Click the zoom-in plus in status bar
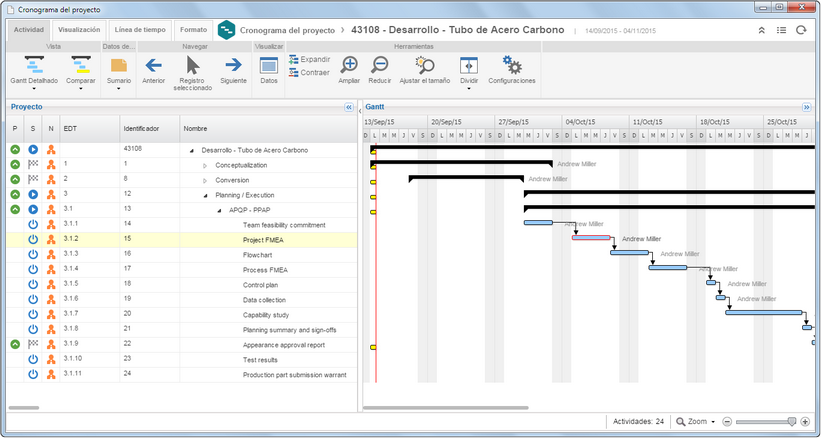 tap(805, 422)
